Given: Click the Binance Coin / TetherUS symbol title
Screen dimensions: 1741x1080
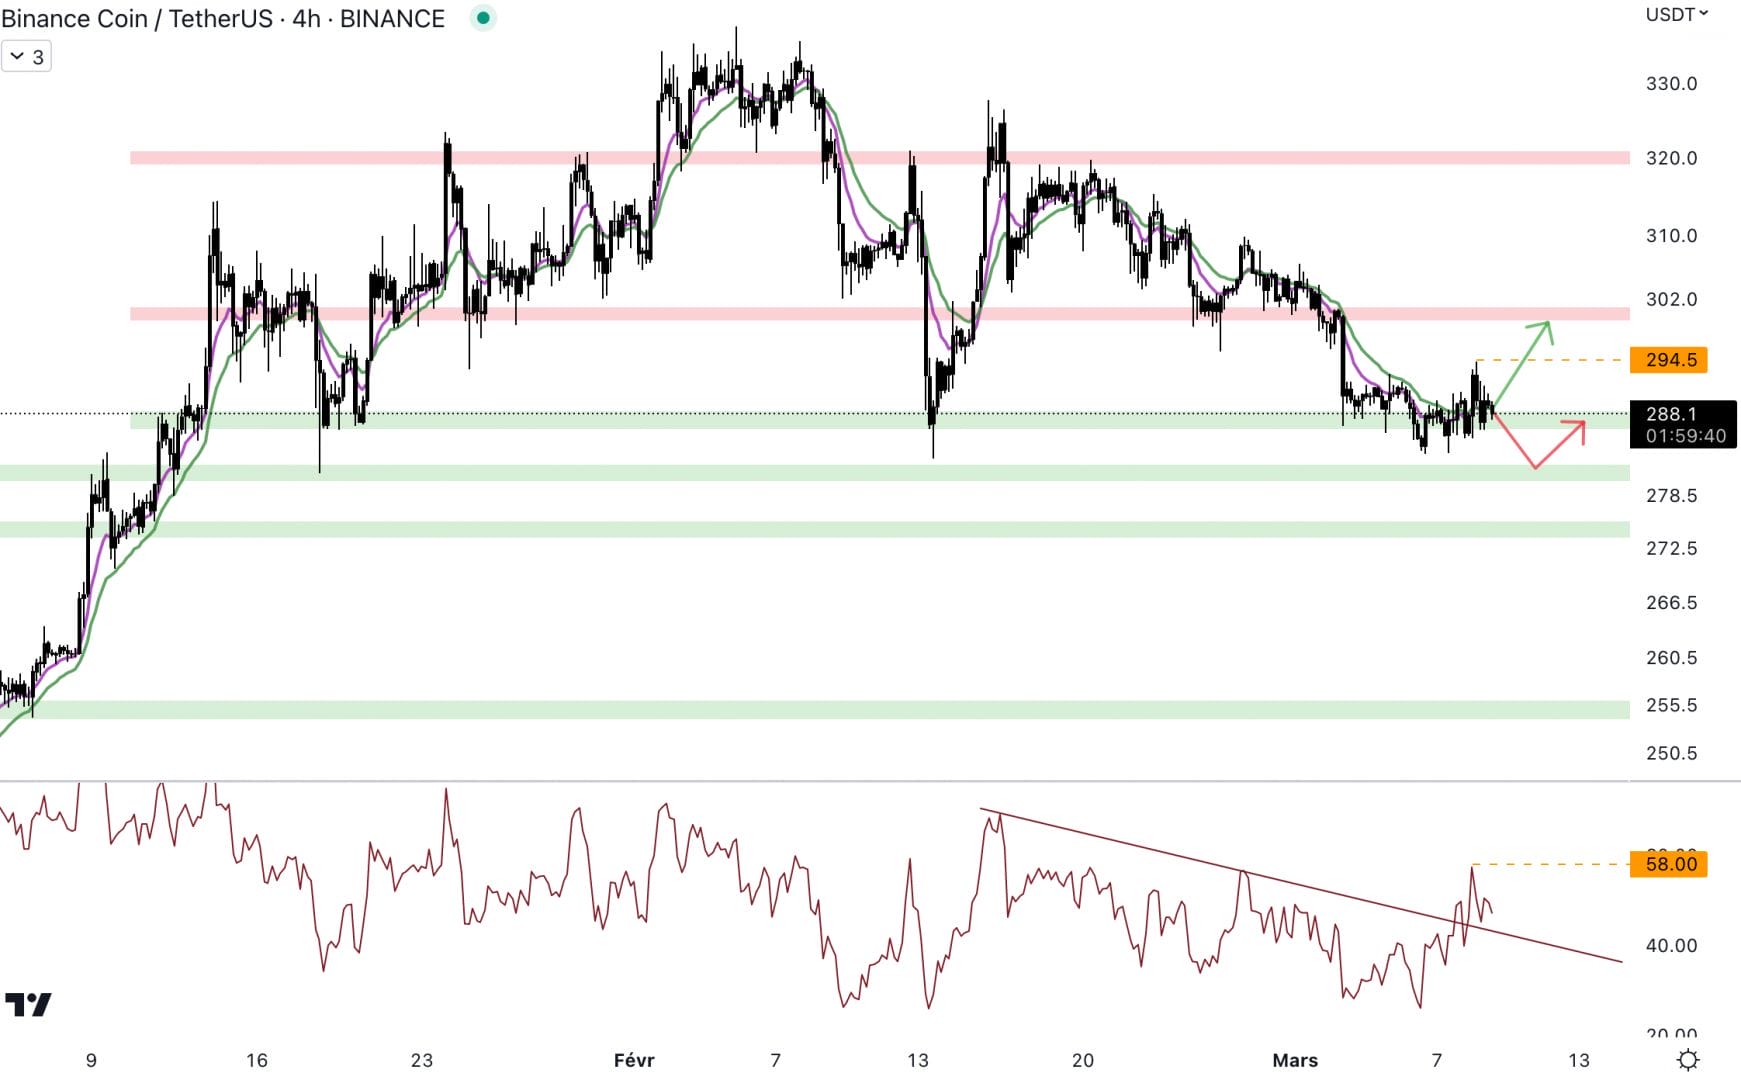Looking at the screenshot, I should [x=140, y=17].
